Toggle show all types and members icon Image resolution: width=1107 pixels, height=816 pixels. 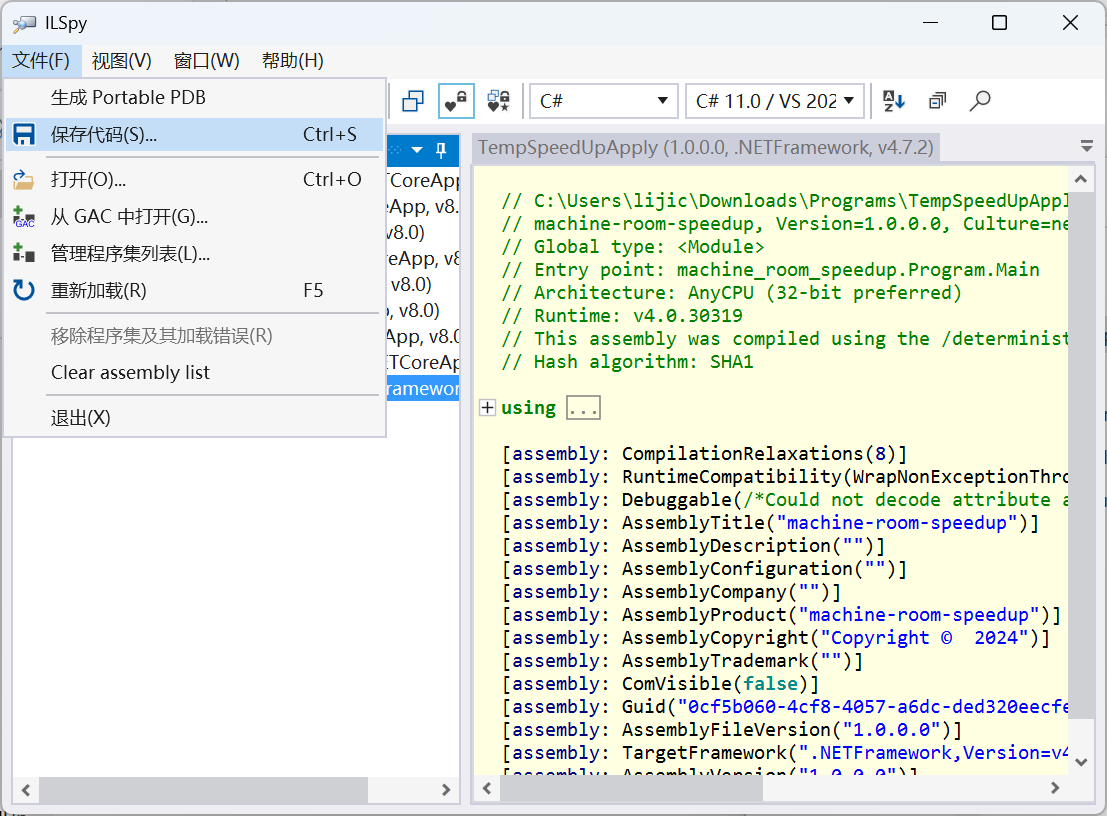(x=499, y=101)
